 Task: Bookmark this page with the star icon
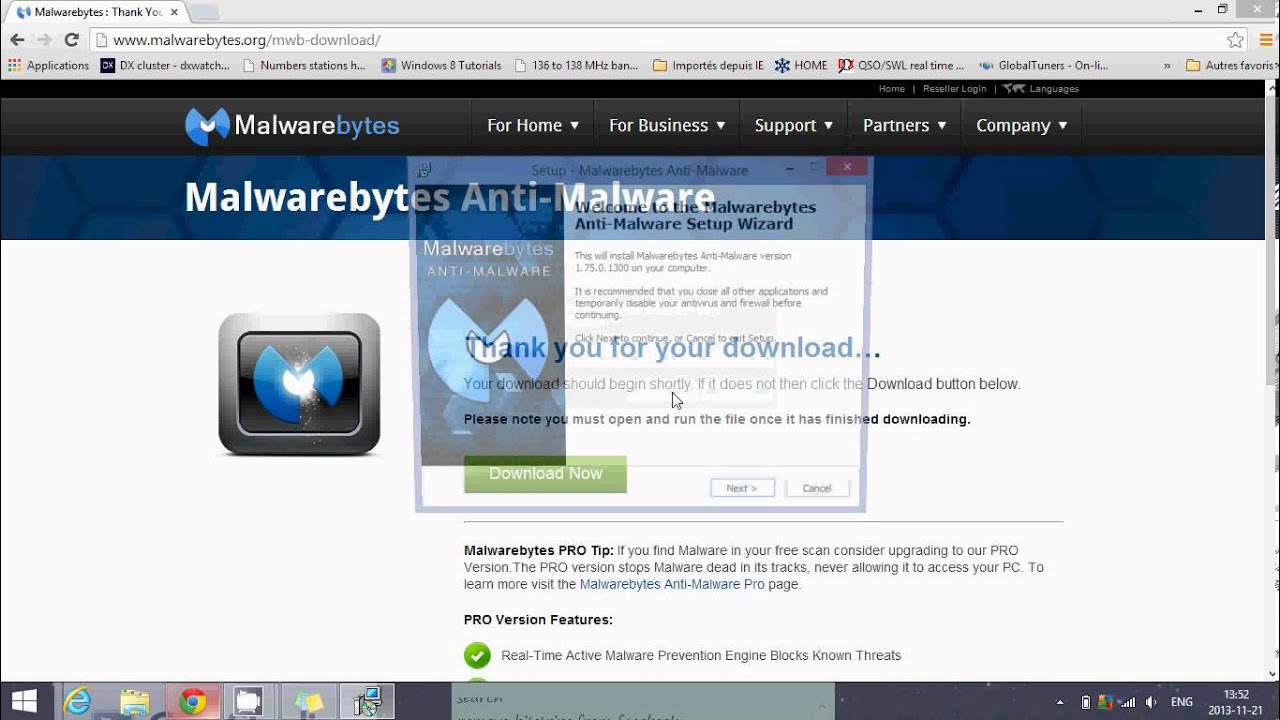pyautogui.click(x=1236, y=40)
